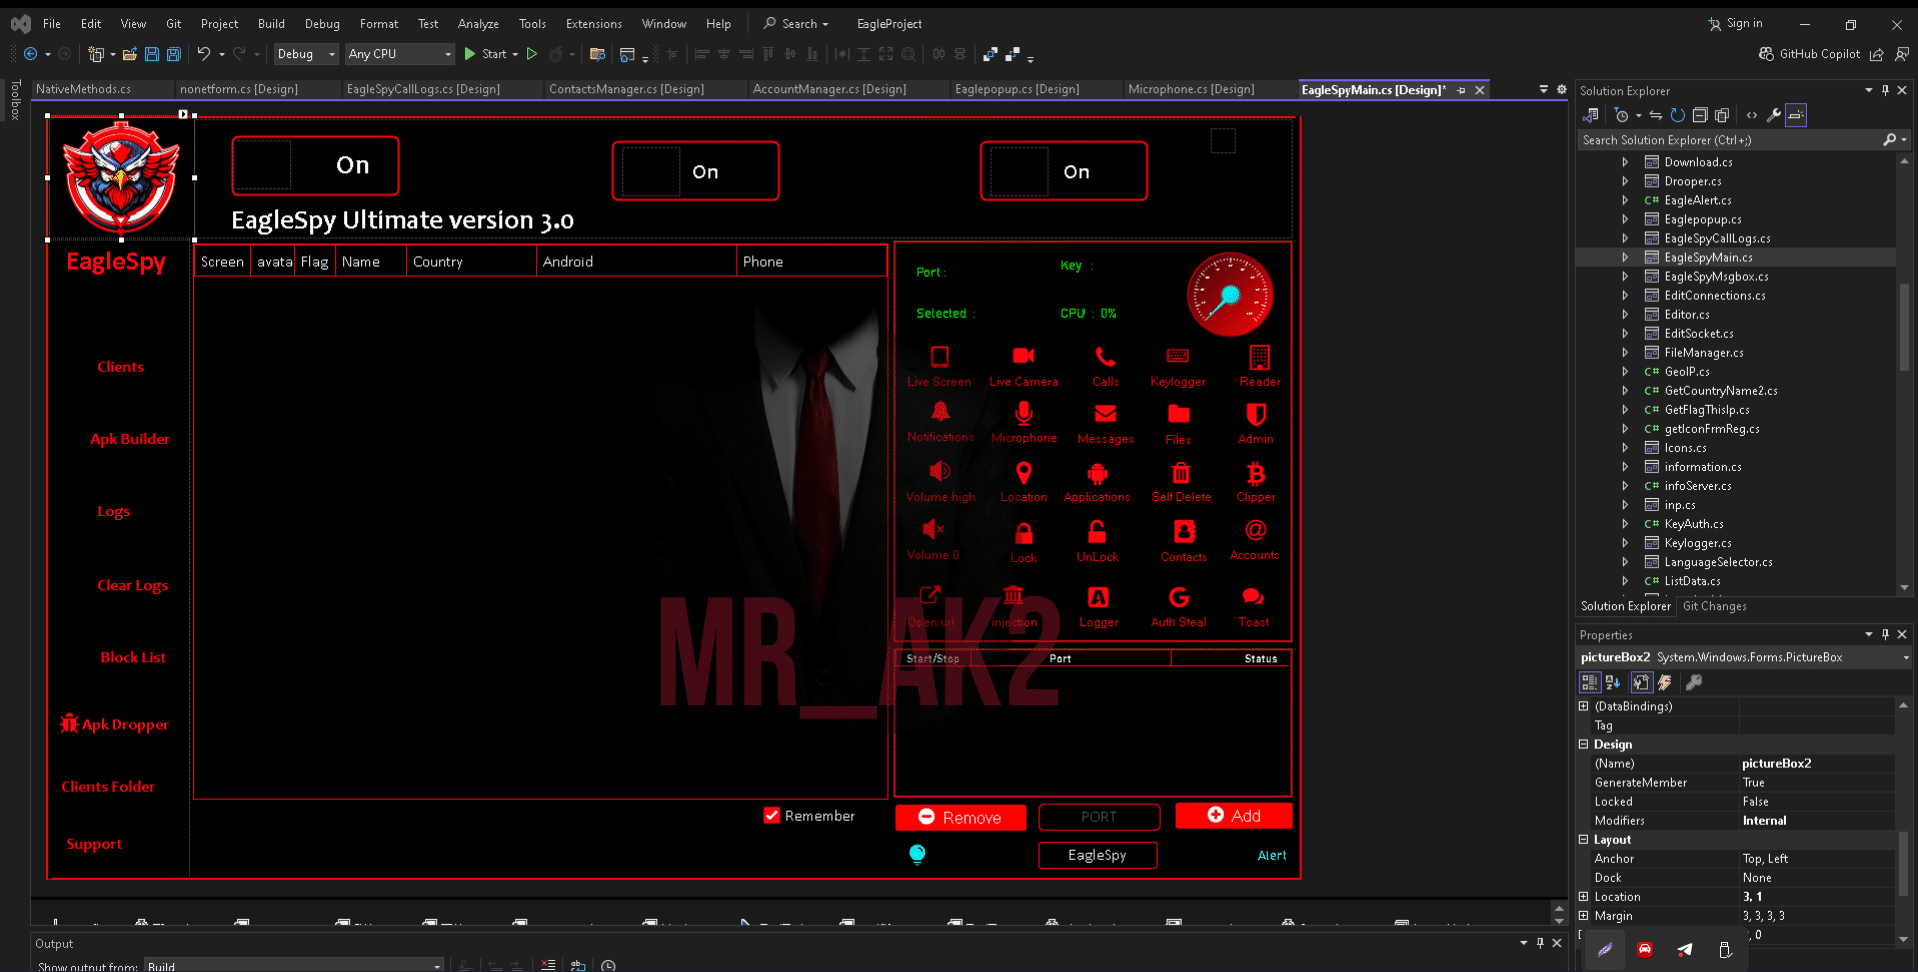The image size is (1918, 972).
Task: Click the Files folder icon in designer
Action: click(x=1179, y=414)
